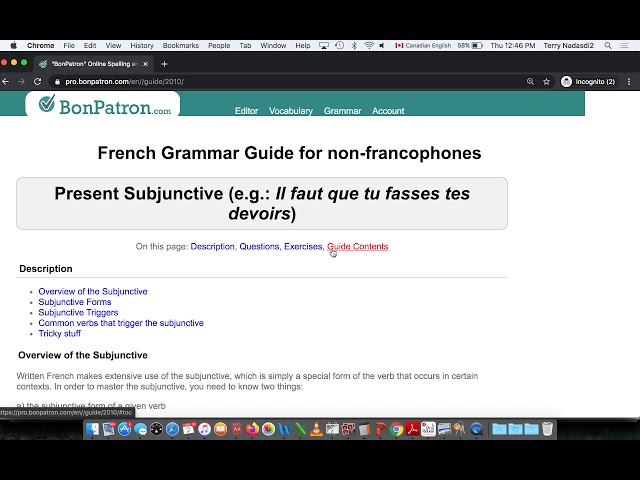Open App Store from the dock
640x480 pixels.
[124, 429]
